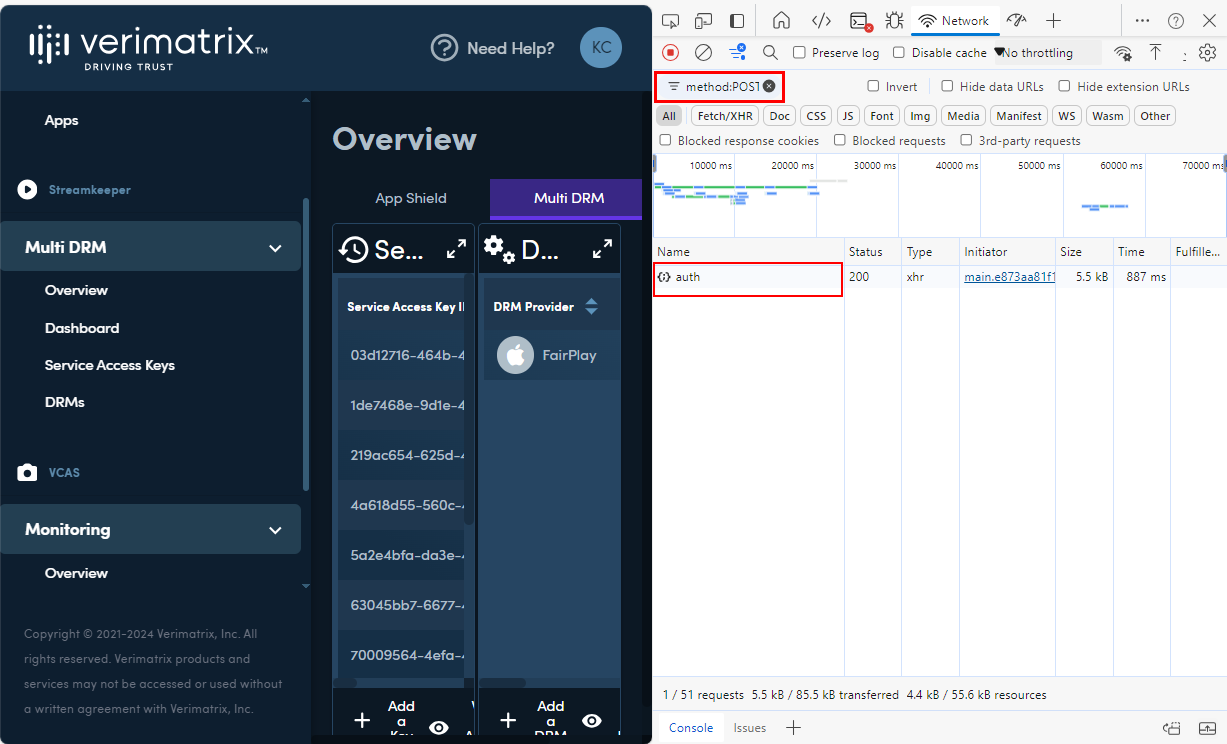1227x744 pixels.
Task: Filter by Fetch/XHR type
Action: tap(725, 116)
